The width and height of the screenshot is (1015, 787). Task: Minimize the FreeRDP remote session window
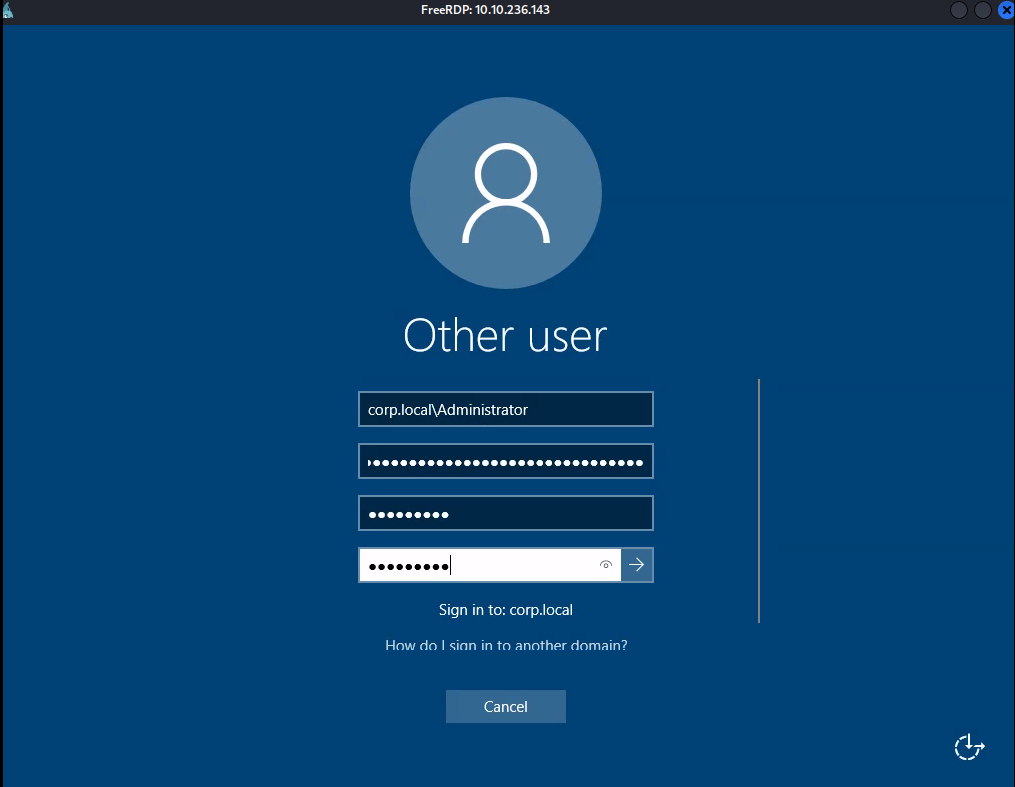(959, 9)
